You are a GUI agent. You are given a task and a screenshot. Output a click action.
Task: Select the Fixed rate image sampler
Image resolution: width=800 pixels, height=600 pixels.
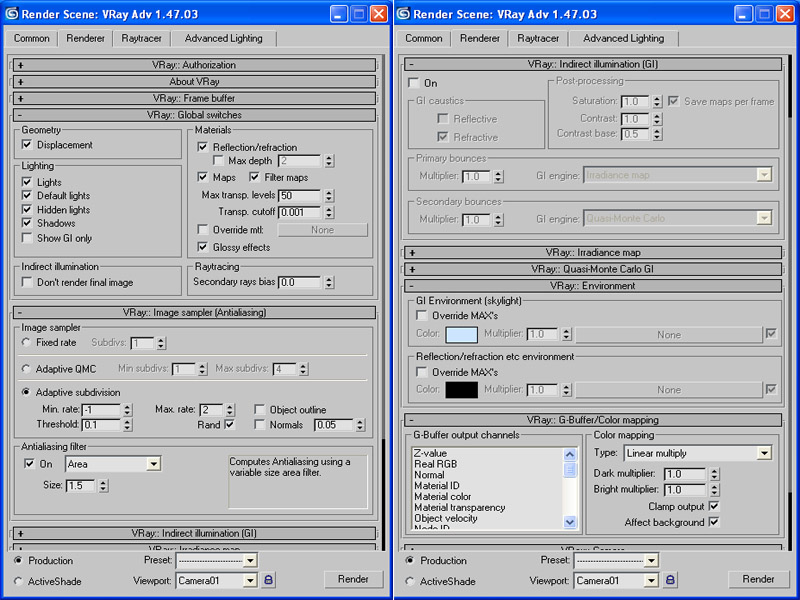pyautogui.click(x=26, y=342)
